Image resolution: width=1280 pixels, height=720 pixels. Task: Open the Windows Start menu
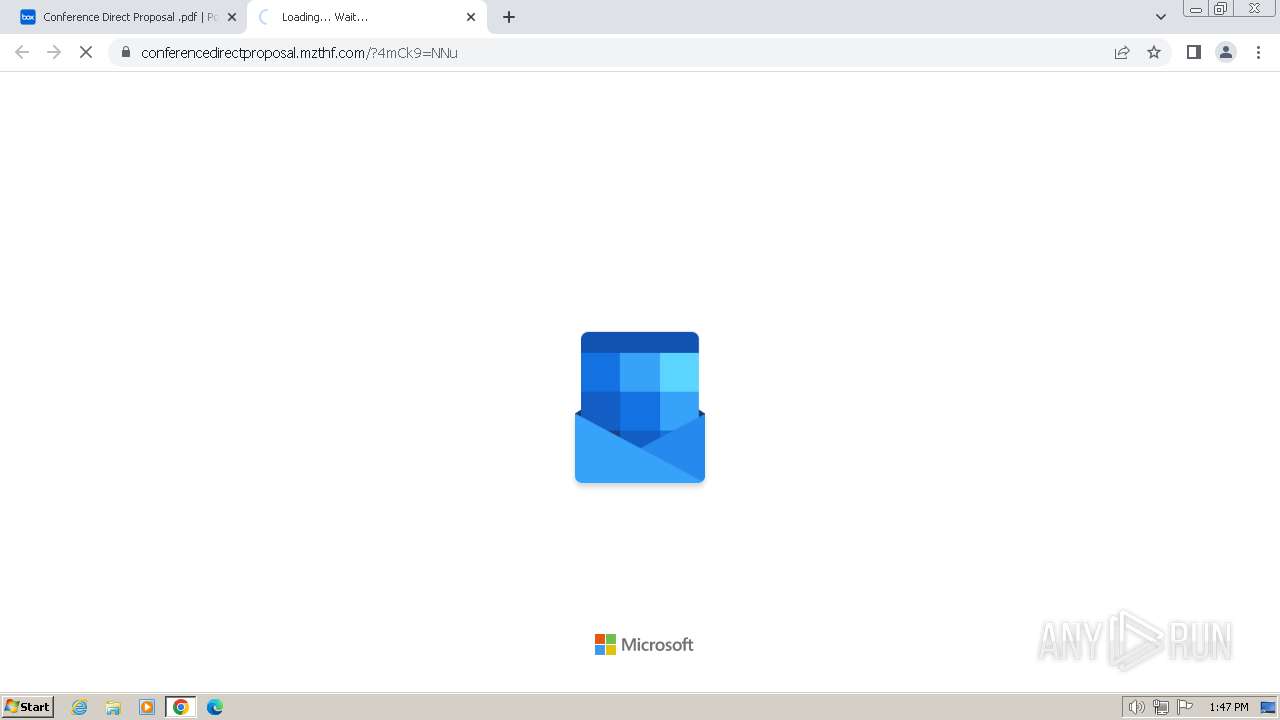coord(28,706)
